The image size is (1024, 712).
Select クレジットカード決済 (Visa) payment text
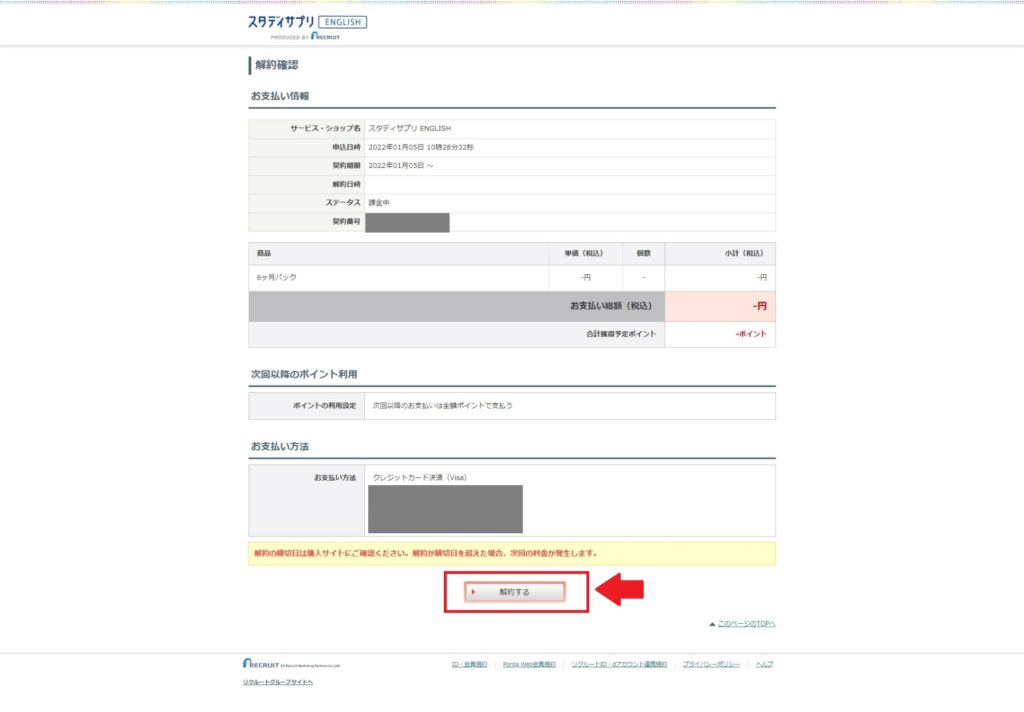(419, 477)
